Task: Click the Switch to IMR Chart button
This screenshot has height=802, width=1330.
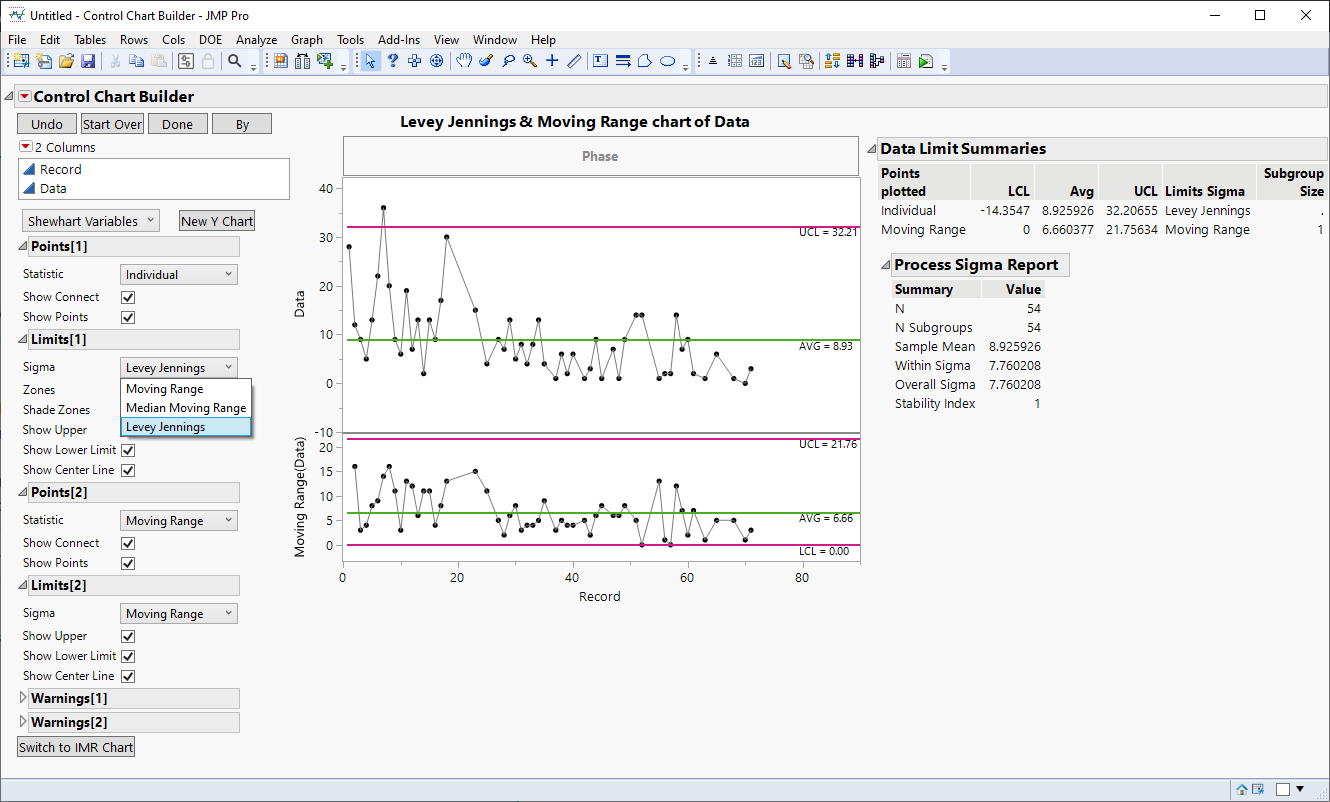Action: click(75, 746)
